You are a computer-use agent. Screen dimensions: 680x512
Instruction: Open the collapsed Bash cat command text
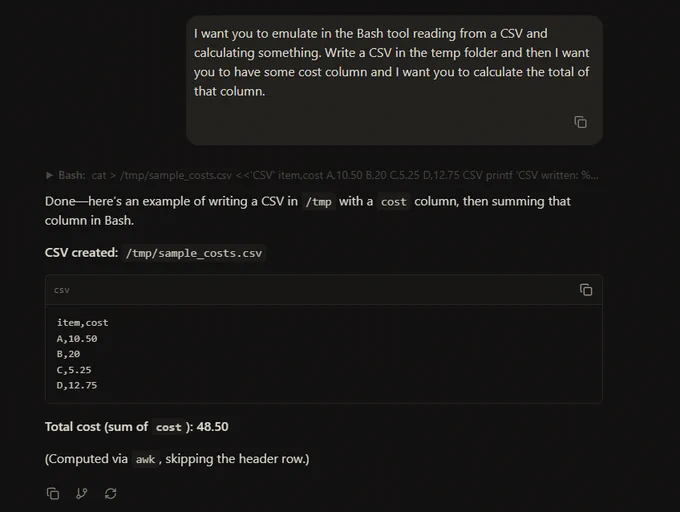[x=345, y=175]
